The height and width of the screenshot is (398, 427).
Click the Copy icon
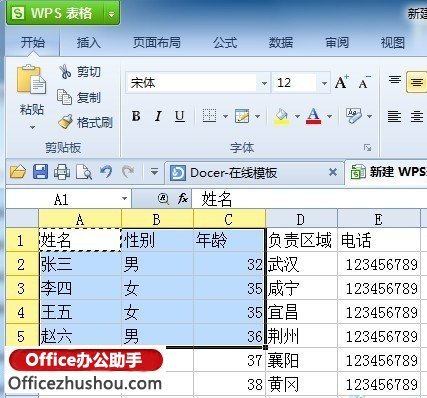[x=64, y=97]
